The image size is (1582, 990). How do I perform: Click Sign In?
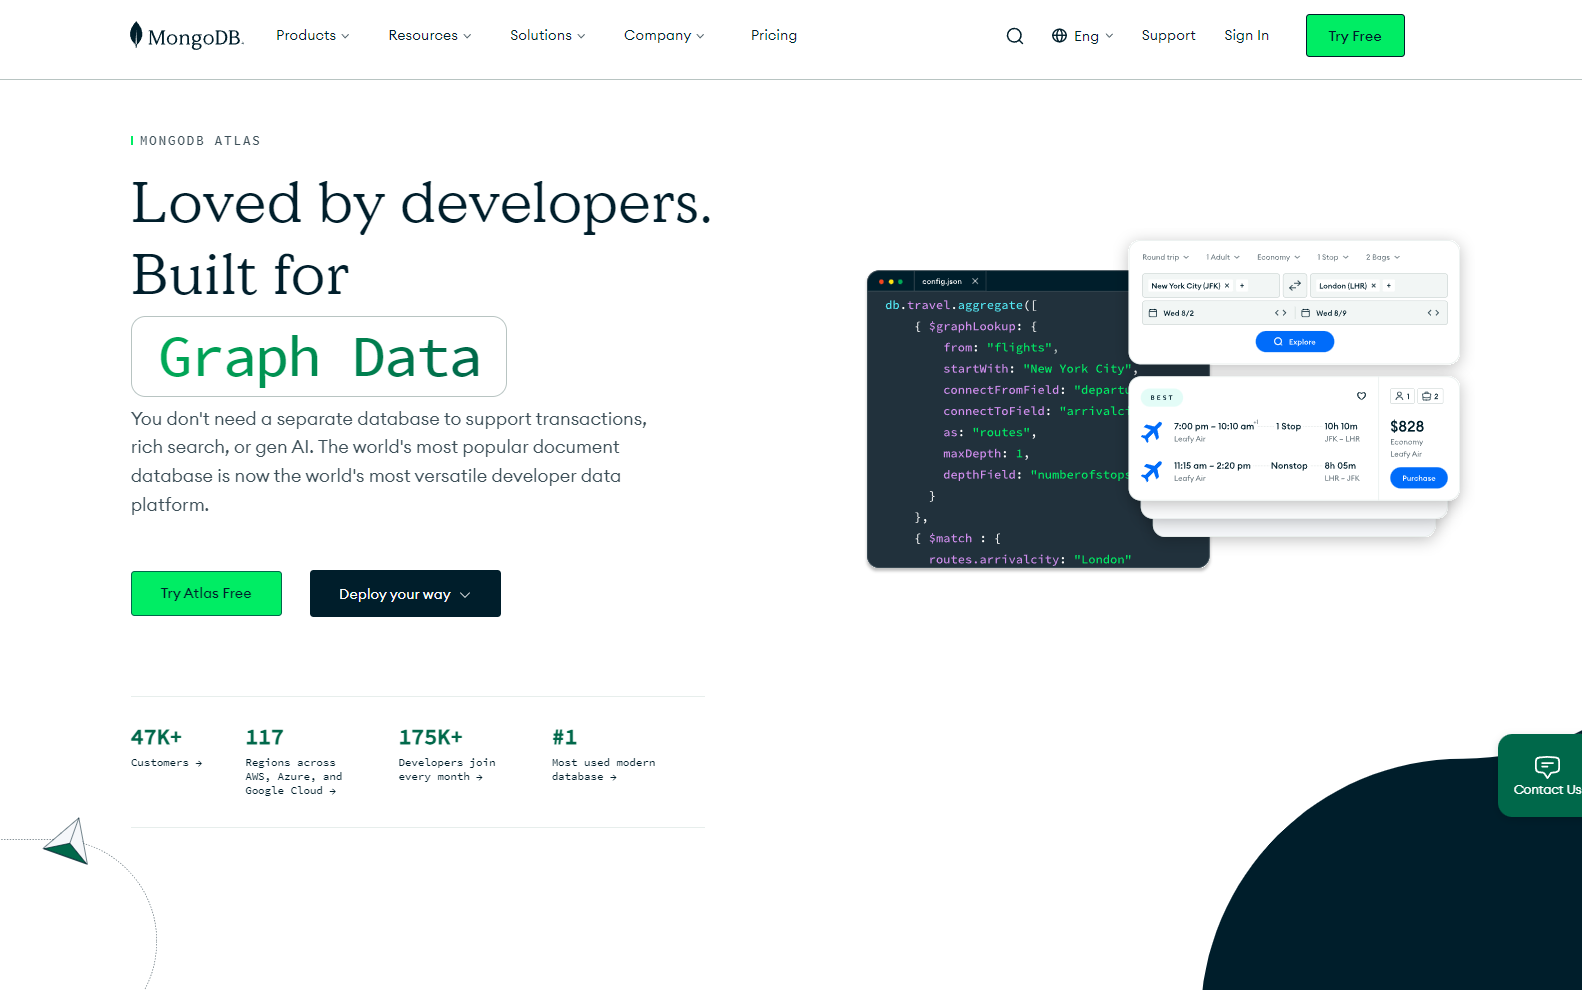[x=1246, y=35]
